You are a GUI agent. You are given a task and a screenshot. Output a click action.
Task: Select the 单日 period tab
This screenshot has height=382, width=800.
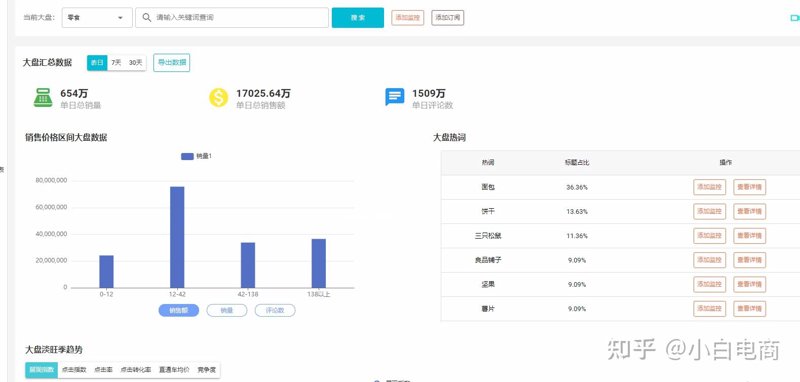click(x=97, y=63)
